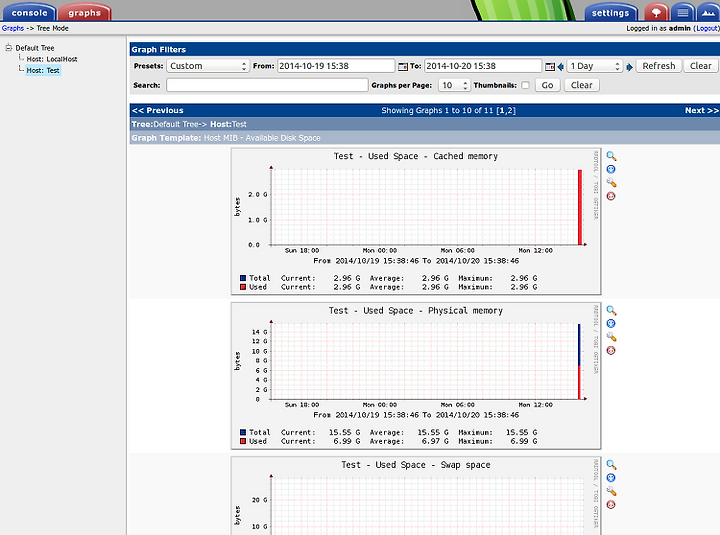The image size is (720, 535).
Task: Shift time span forward with right arrow
Action: coord(629,67)
